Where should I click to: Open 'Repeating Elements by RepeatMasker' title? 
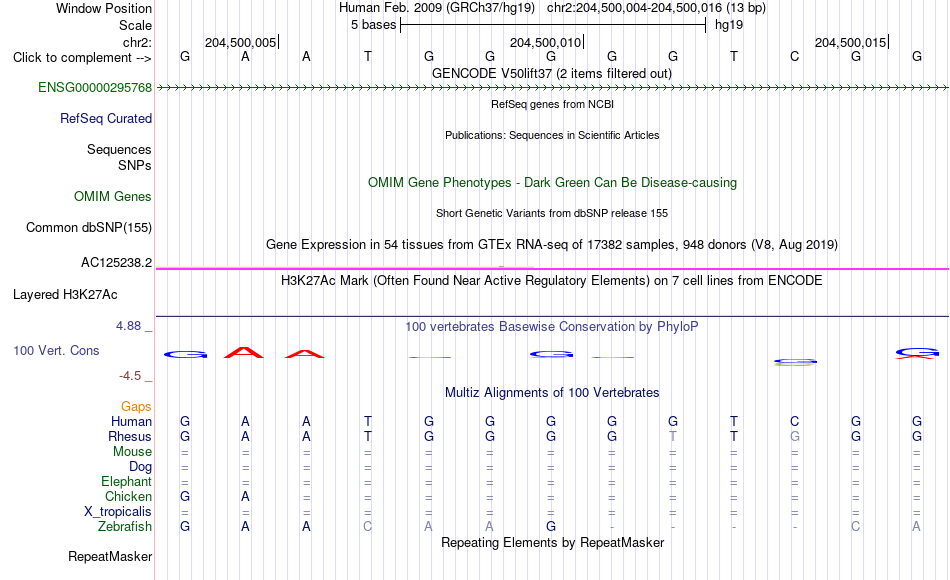coord(552,542)
